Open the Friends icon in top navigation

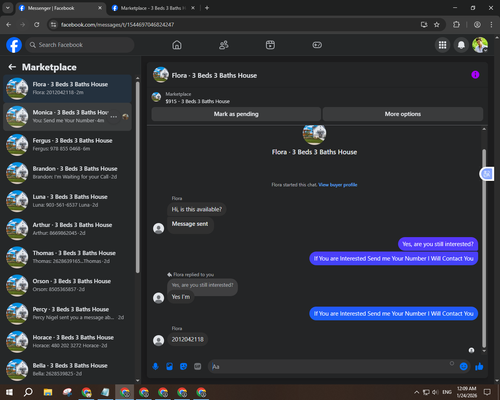coord(224,45)
